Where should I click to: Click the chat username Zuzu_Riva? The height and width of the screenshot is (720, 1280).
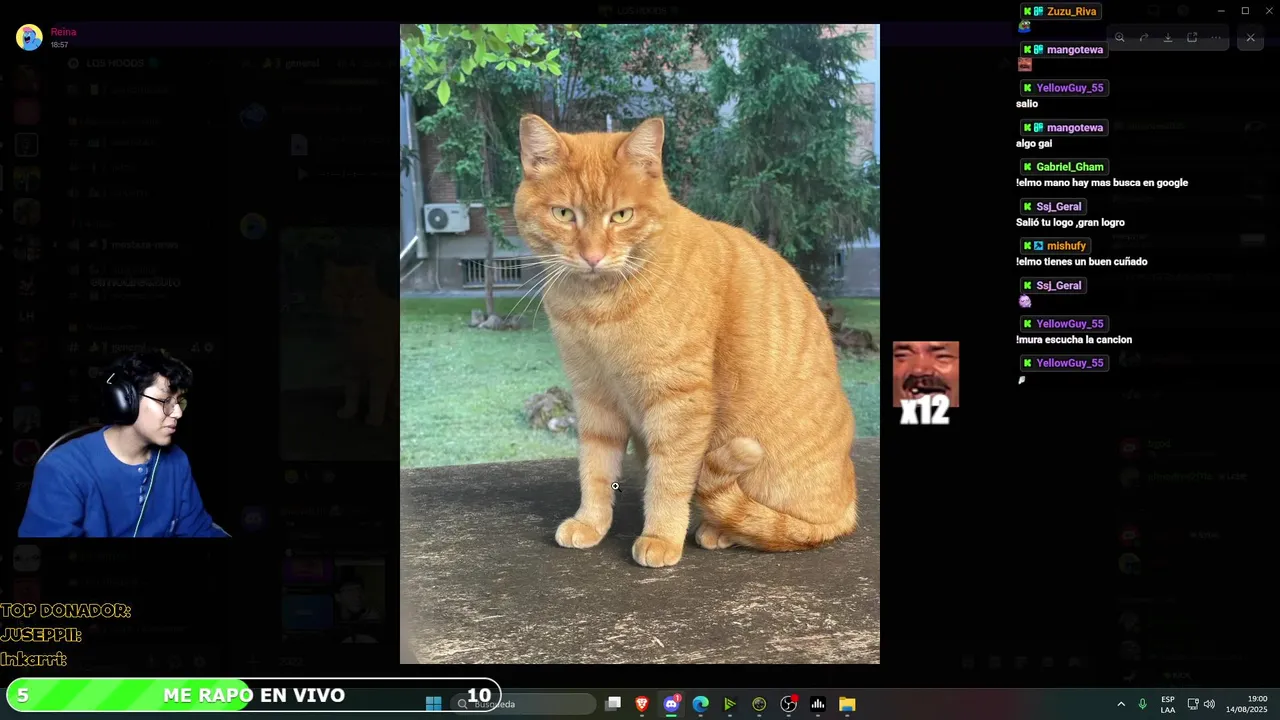(x=1072, y=11)
